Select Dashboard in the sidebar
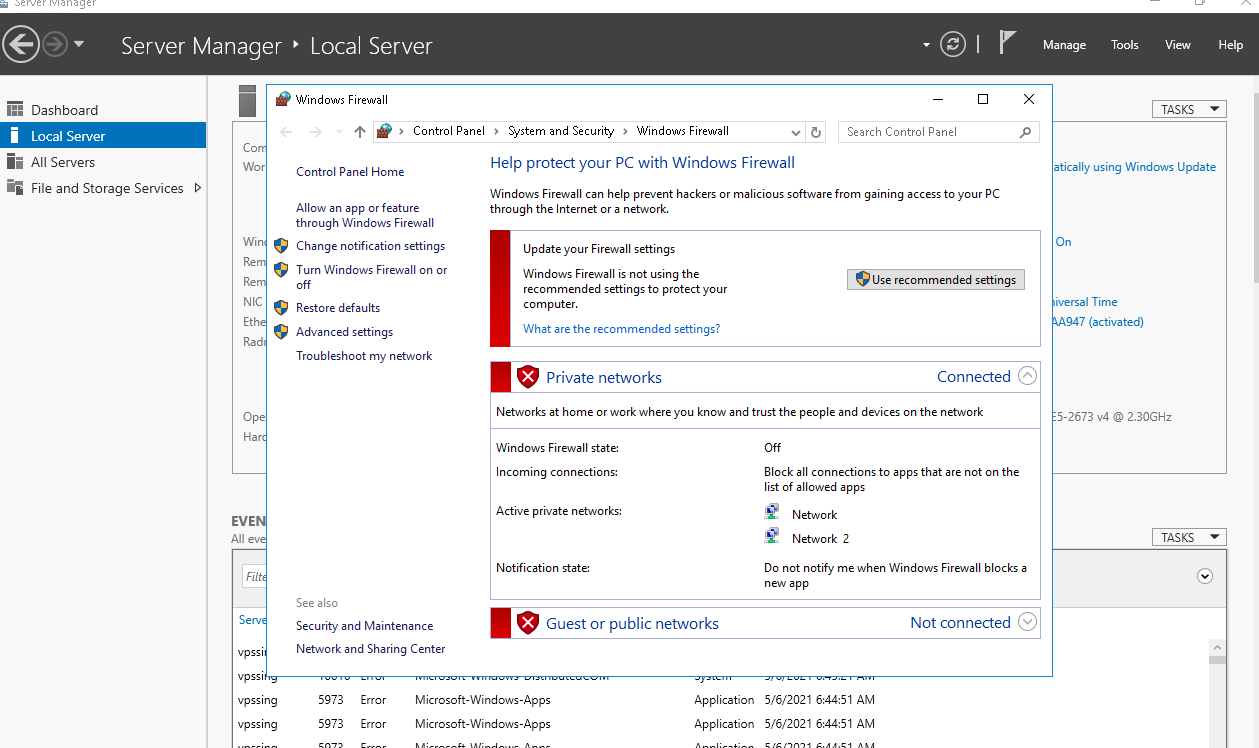 coord(64,110)
